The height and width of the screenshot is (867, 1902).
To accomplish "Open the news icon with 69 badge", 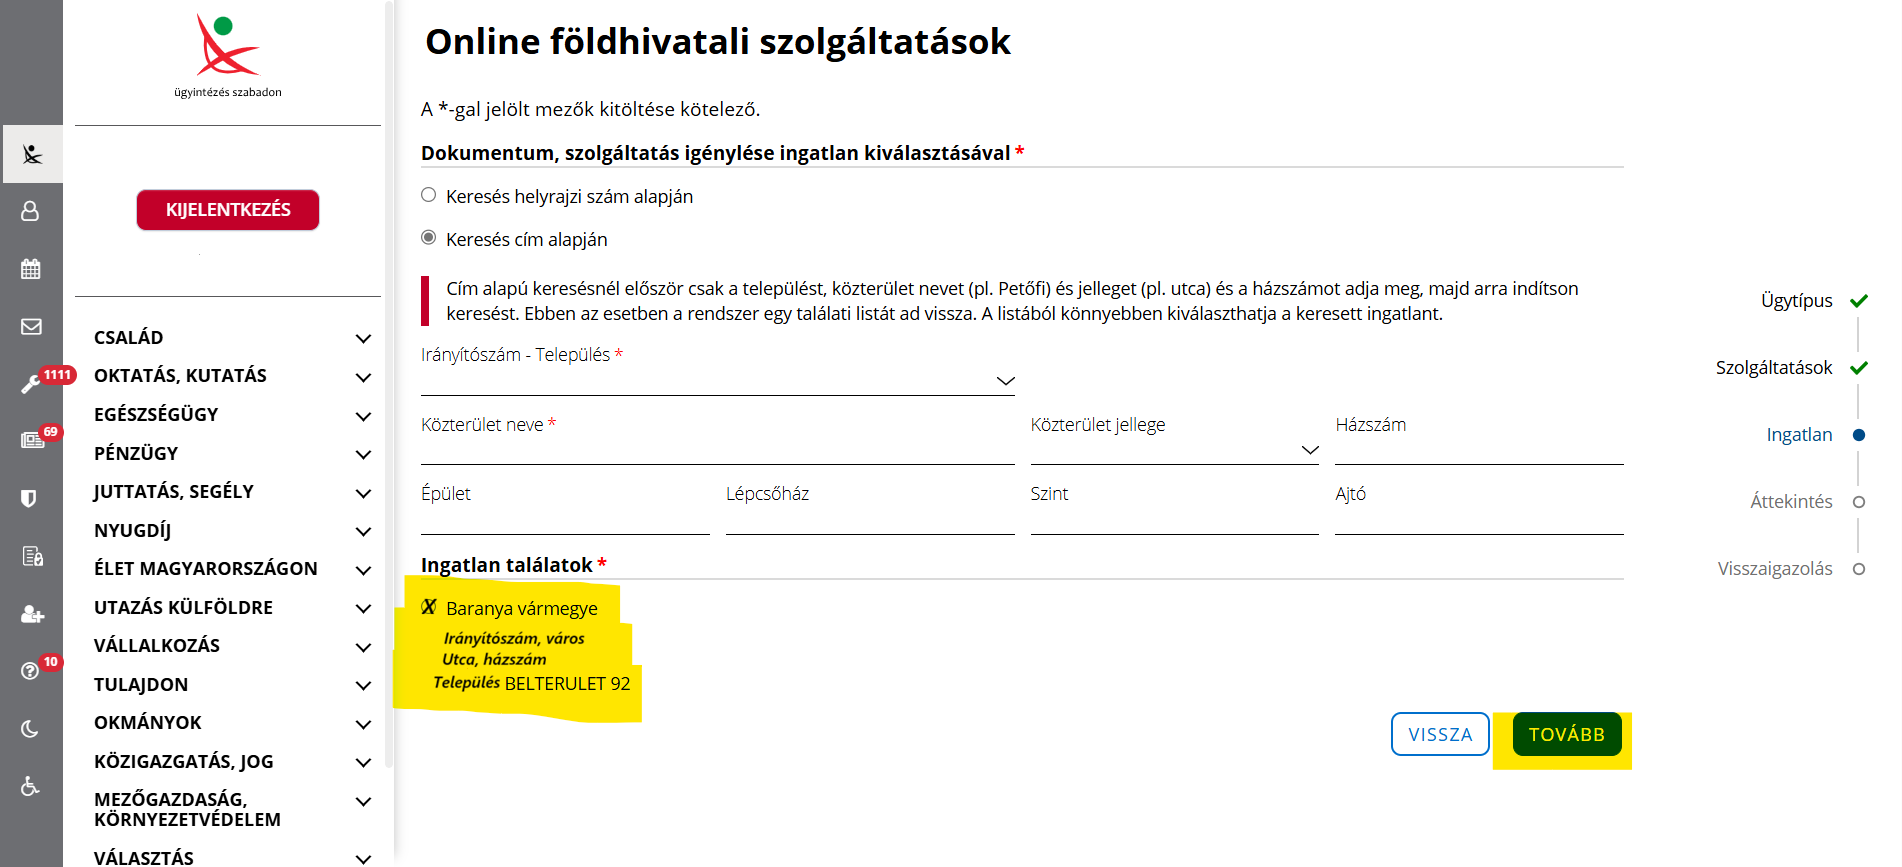I will (x=32, y=441).
